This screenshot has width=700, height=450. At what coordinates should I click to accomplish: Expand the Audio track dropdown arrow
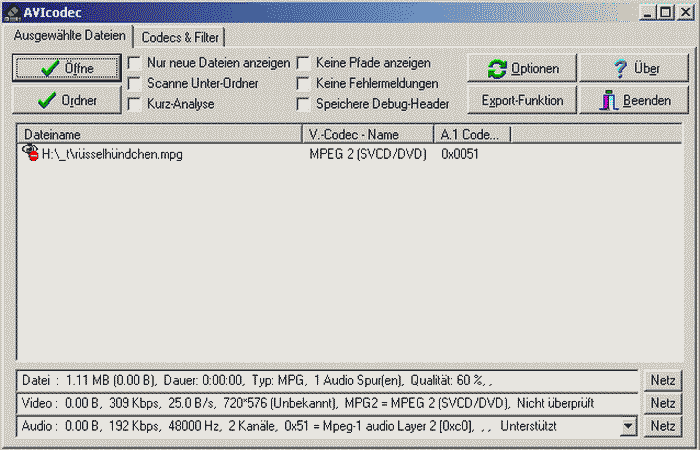[x=628, y=427]
